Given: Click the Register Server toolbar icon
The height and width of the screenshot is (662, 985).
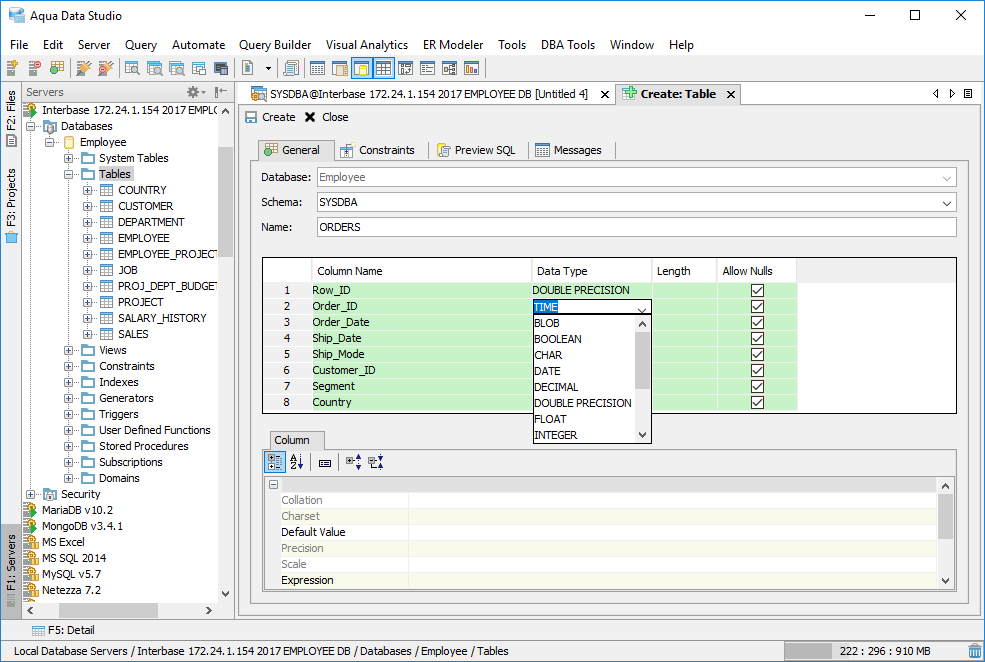Looking at the screenshot, I should (x=12, y=68).
